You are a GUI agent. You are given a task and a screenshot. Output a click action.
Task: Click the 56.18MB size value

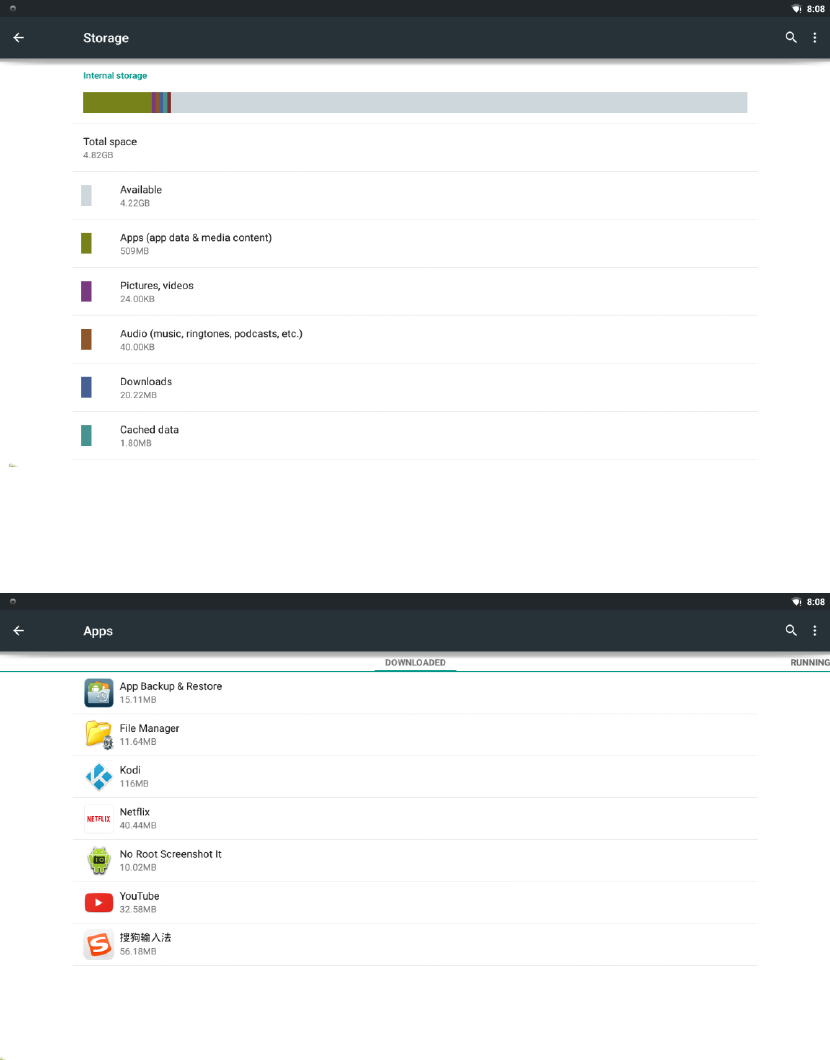(x=138, y=951)
